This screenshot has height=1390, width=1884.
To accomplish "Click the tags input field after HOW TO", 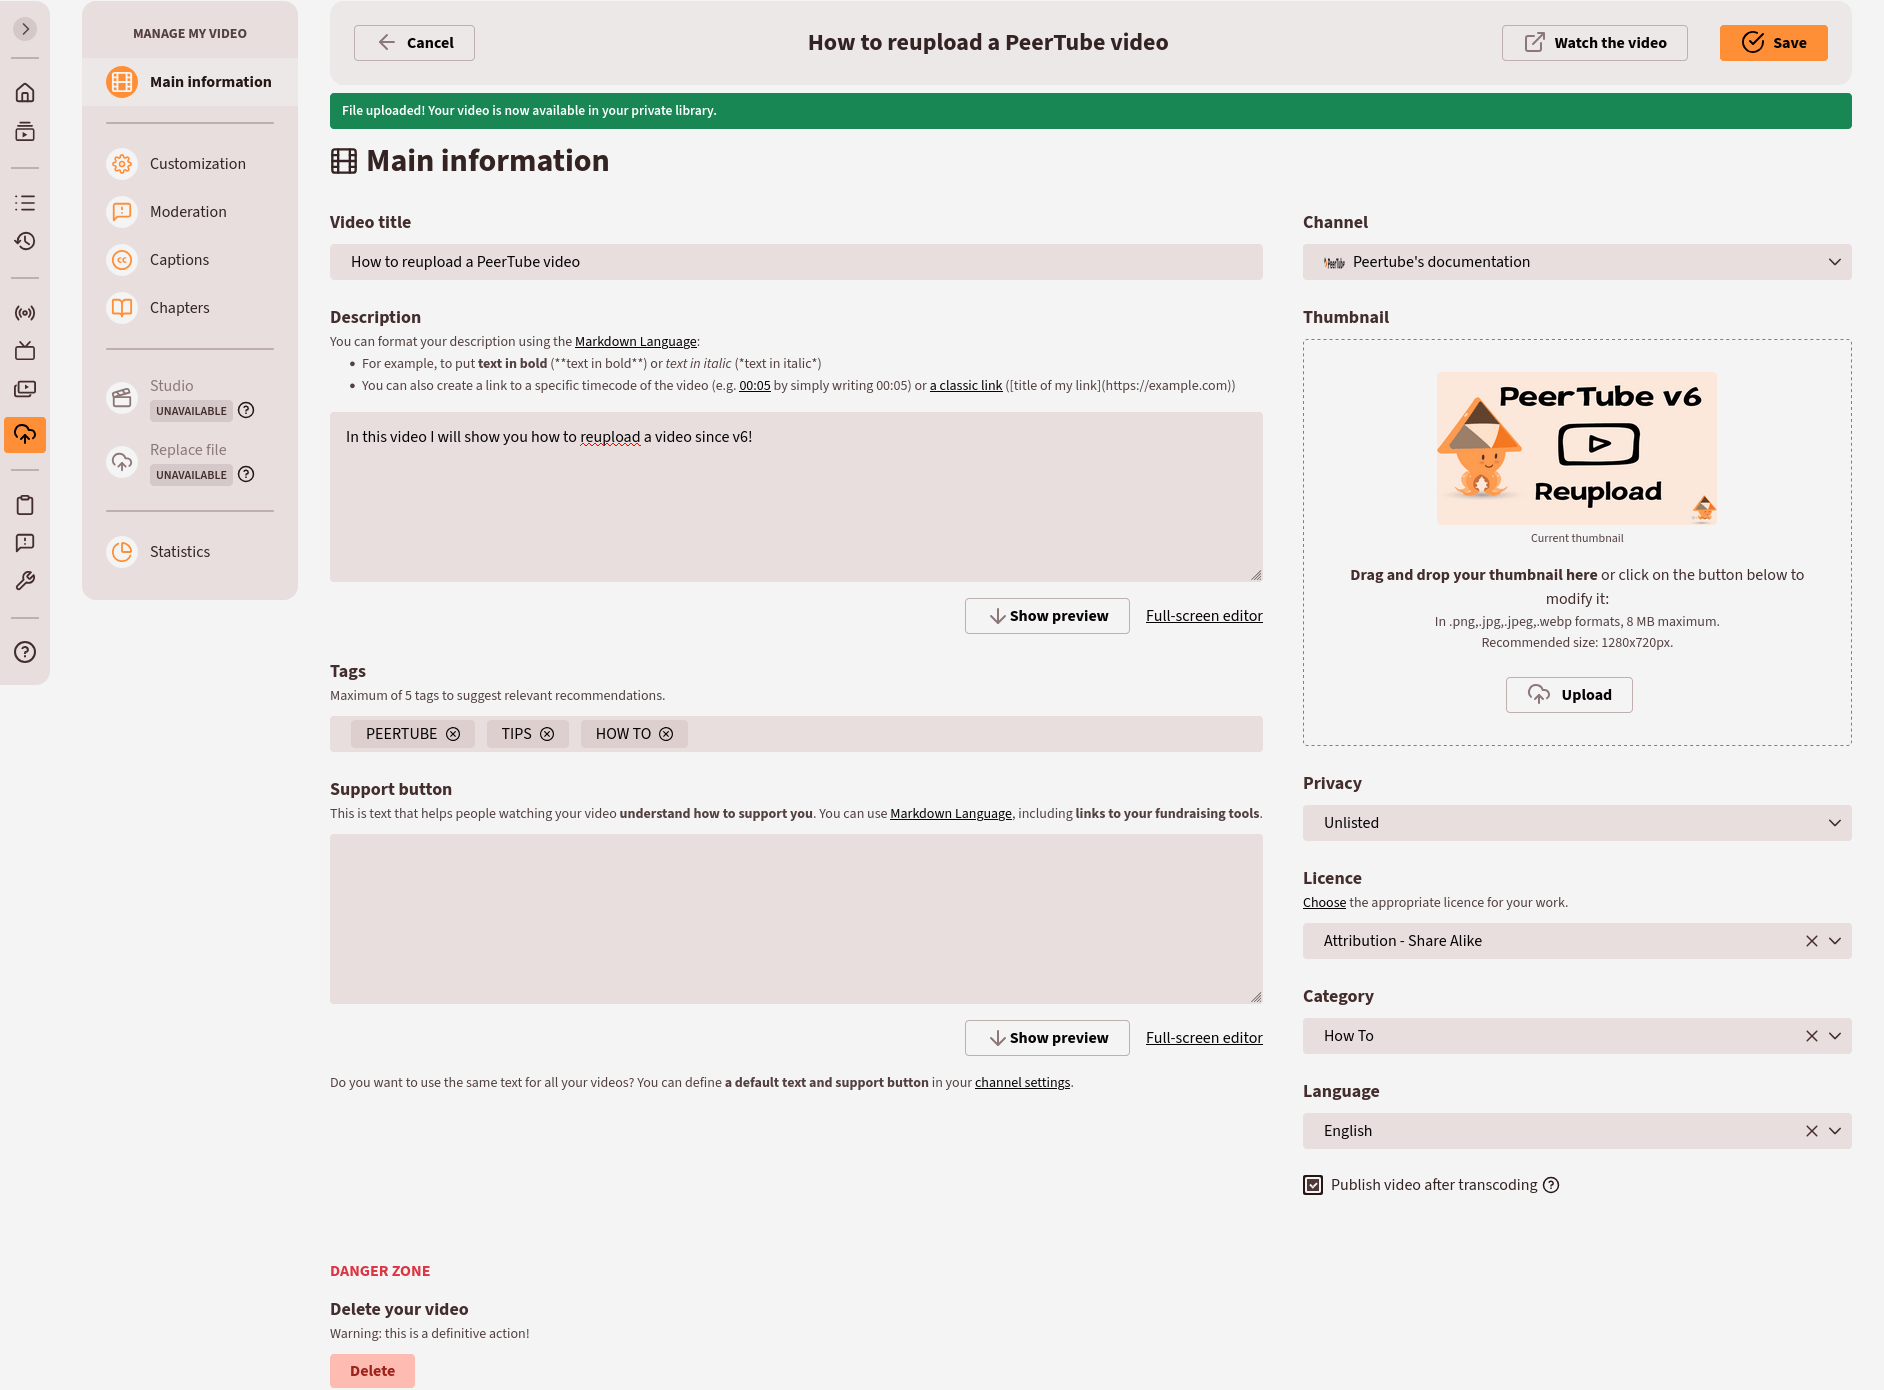I will (970, 734).
